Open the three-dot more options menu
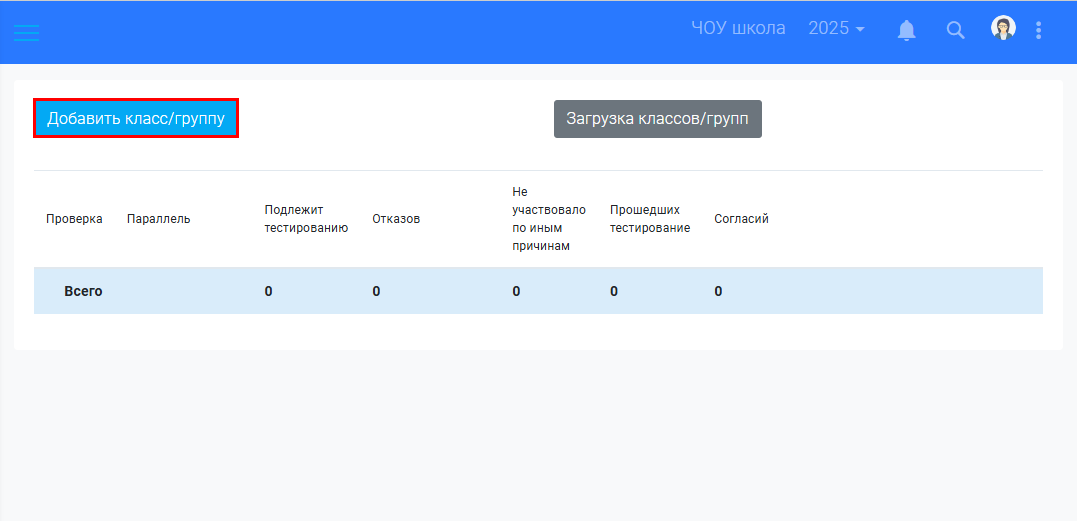1077x521 pixels. 1039,30
